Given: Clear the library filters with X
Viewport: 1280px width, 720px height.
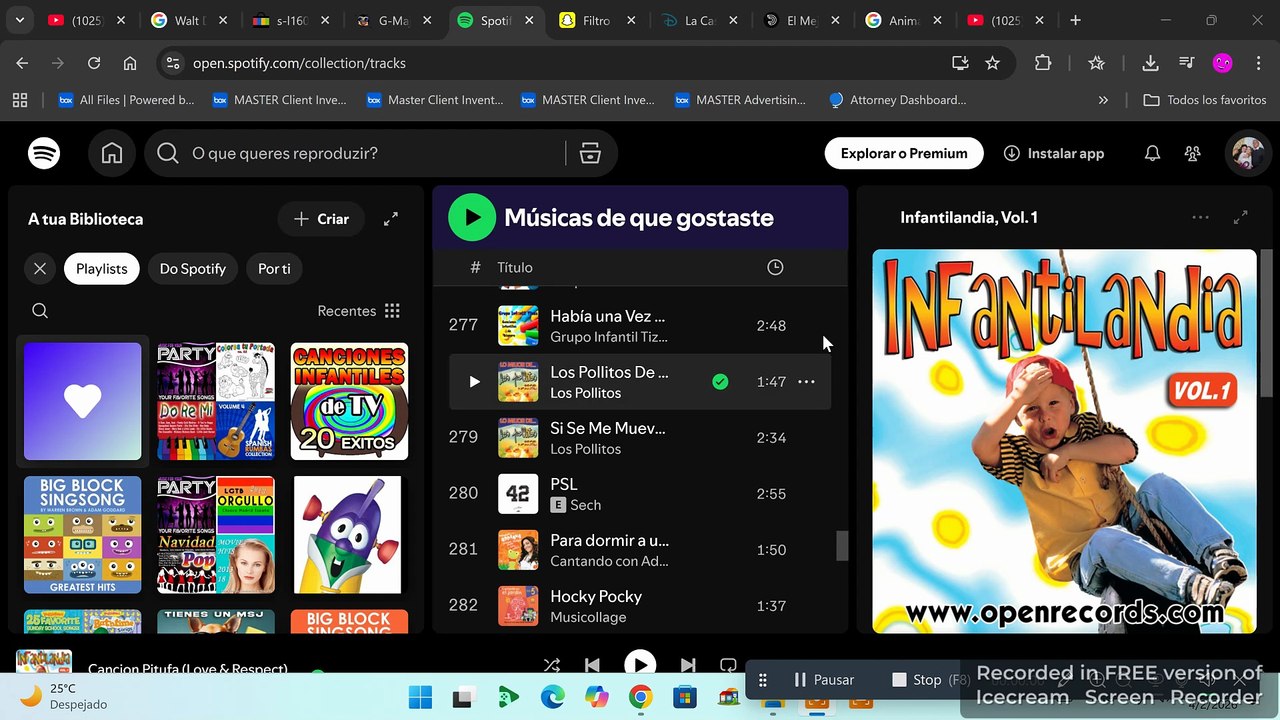Looking at the screenshot, I should tap(40, 269).
